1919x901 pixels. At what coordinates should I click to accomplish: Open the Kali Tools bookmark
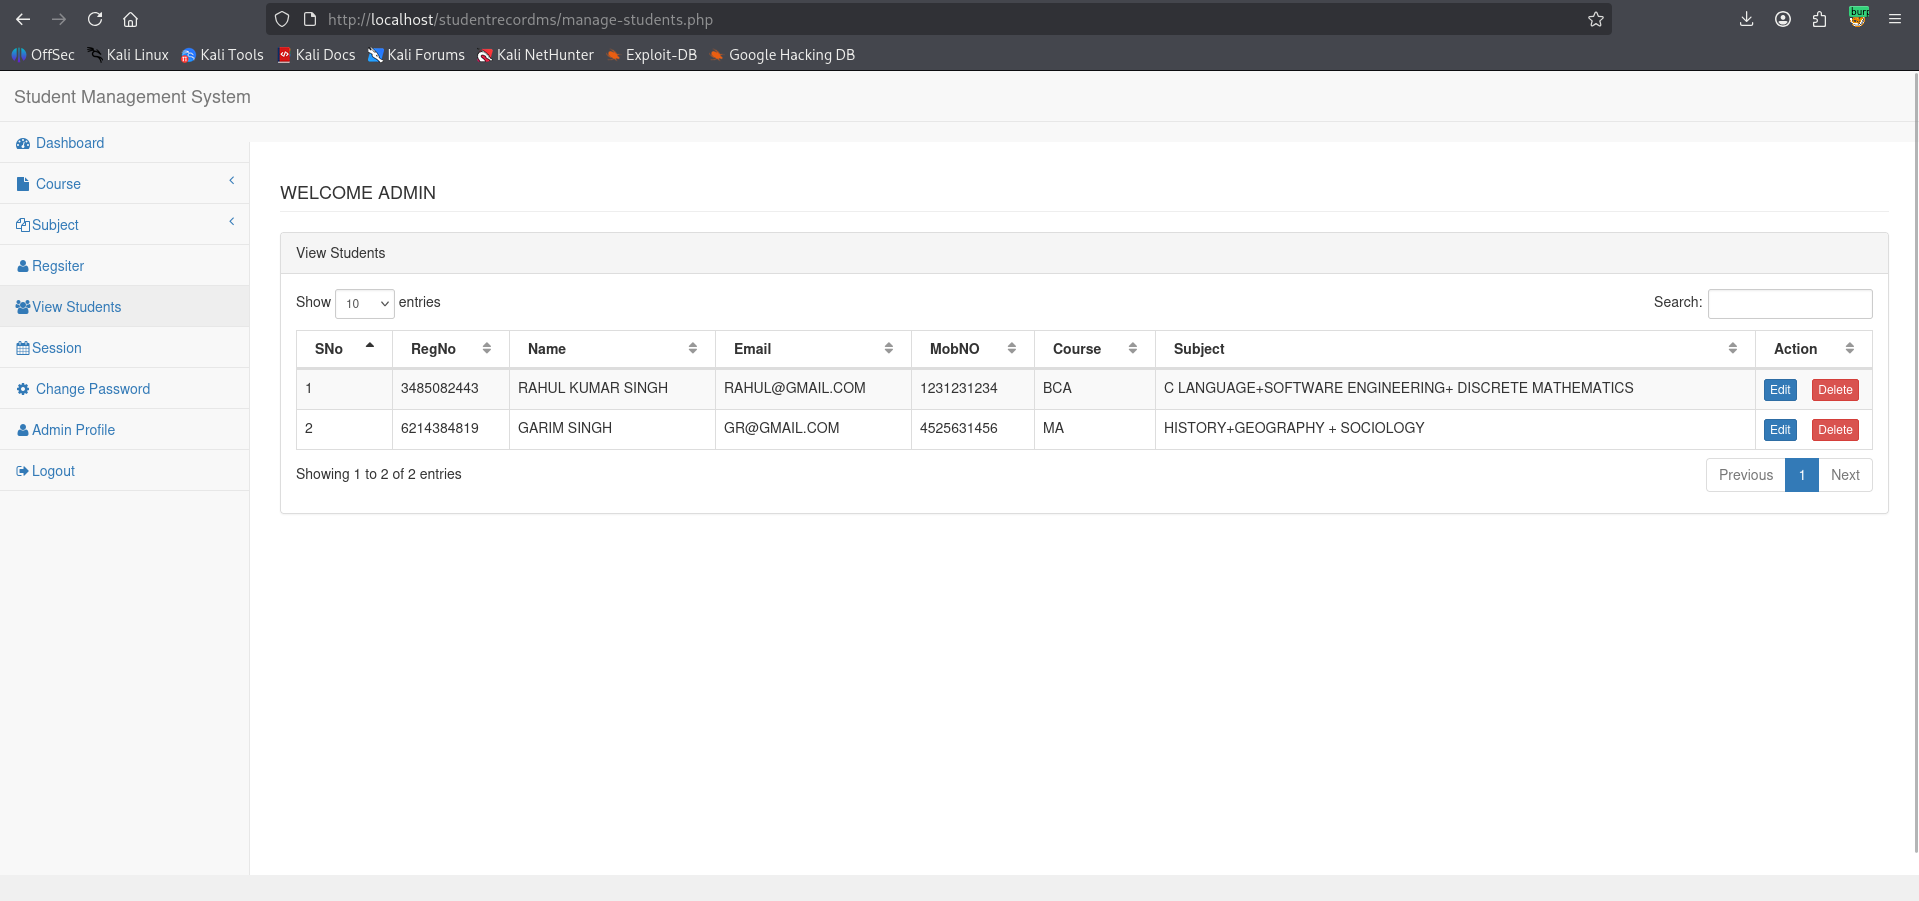point(222,55)
